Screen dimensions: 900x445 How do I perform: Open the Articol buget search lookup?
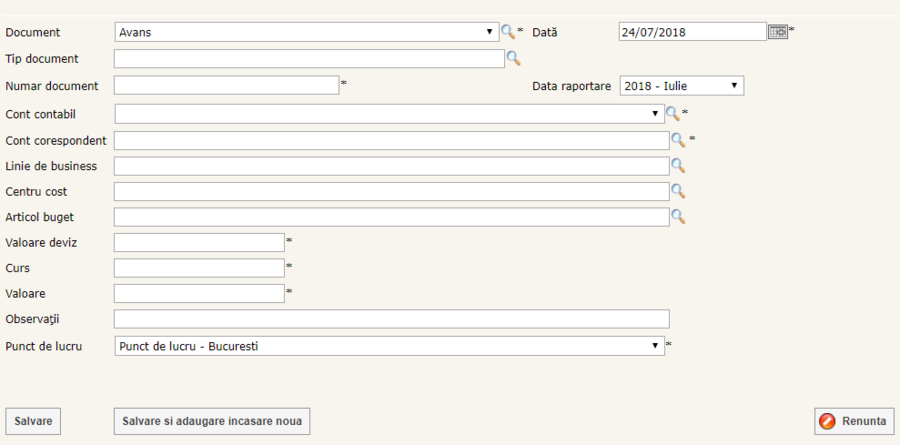tap(678, 216)
